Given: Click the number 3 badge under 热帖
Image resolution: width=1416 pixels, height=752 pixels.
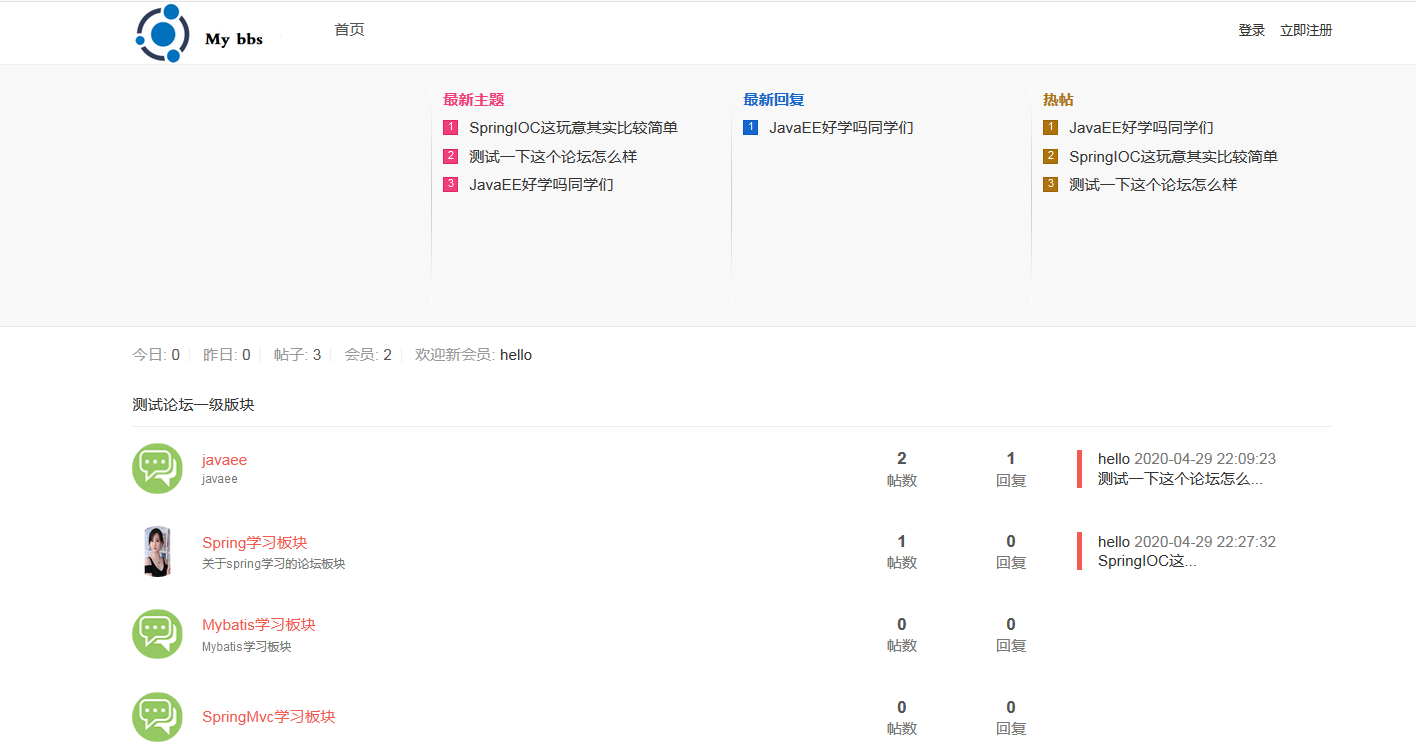Looking at the screenshot, I should tap(1050, 184).
